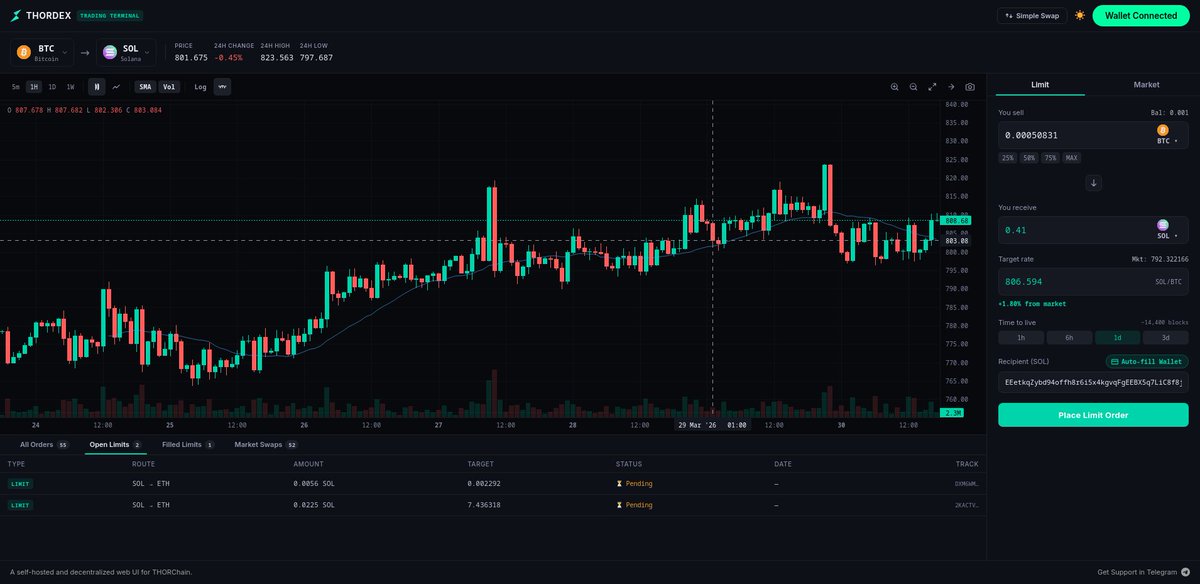Click the Mkt: 792.322166 market rate
Screen dimensions: 1200x584
pyautogui.click(x=1160, y=259)
